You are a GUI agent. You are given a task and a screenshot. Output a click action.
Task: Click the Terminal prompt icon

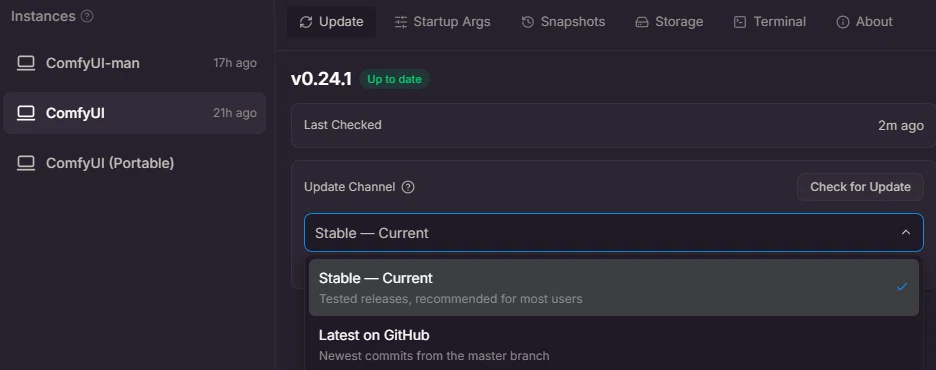[740, 22]
